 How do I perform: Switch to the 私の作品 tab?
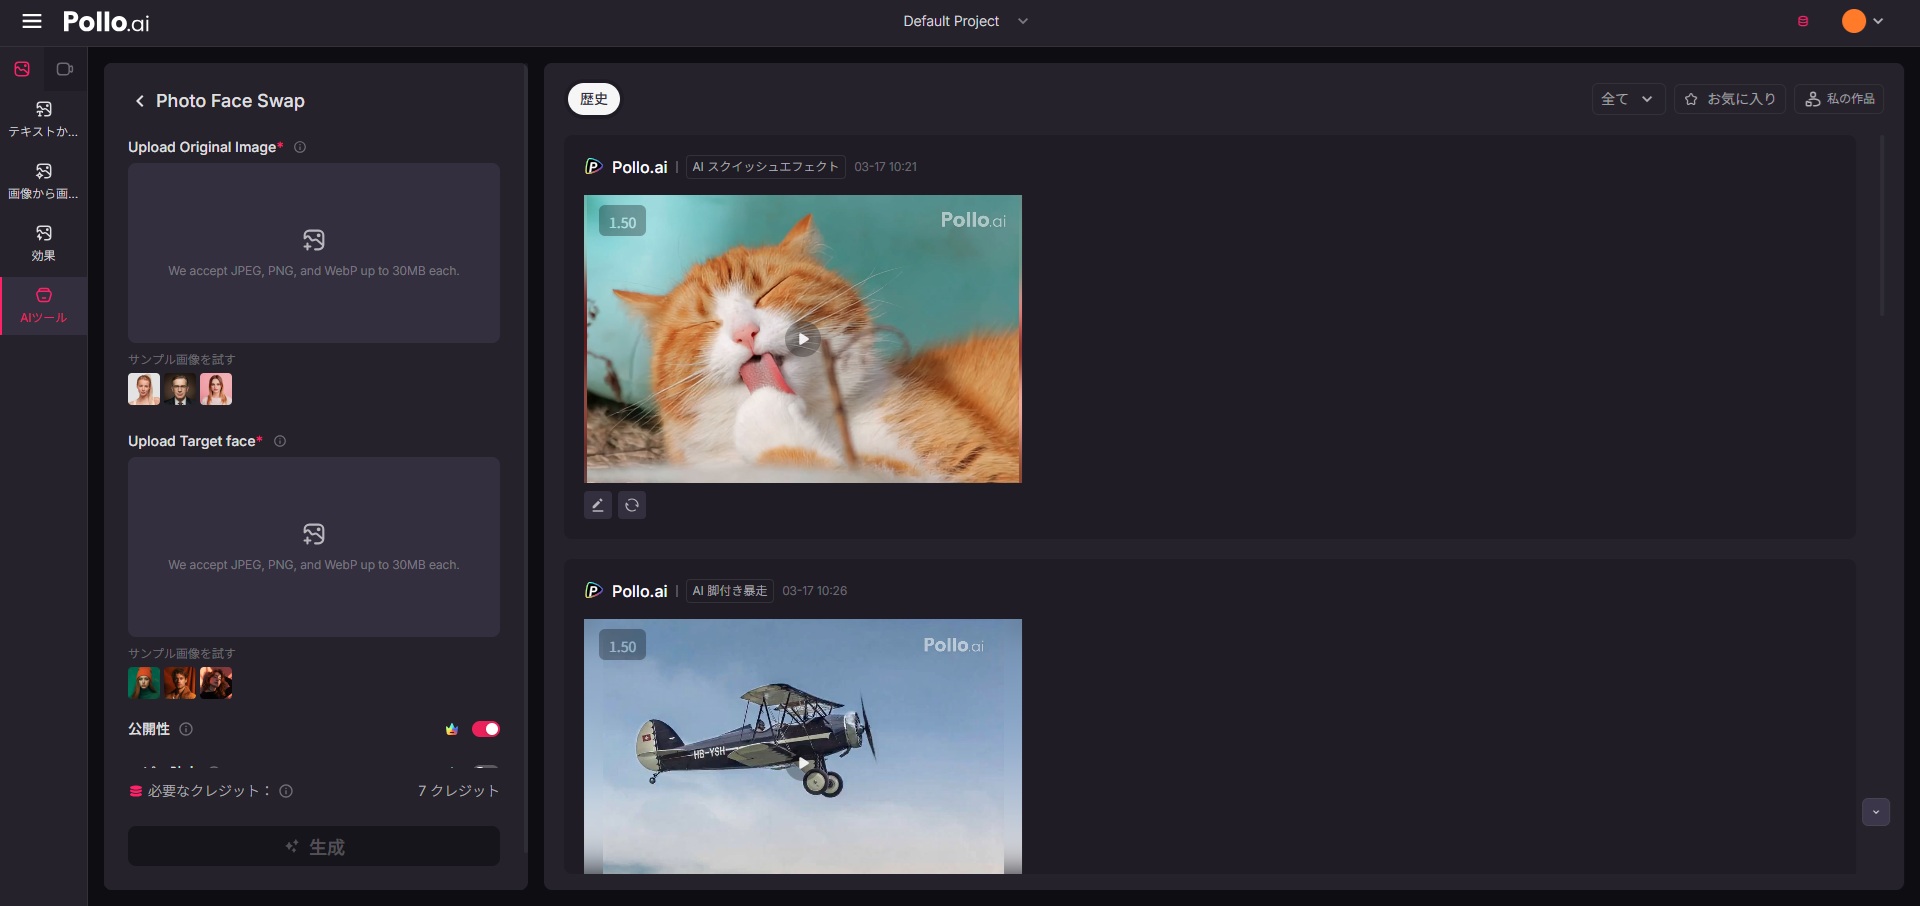[x=1839, y=99]
